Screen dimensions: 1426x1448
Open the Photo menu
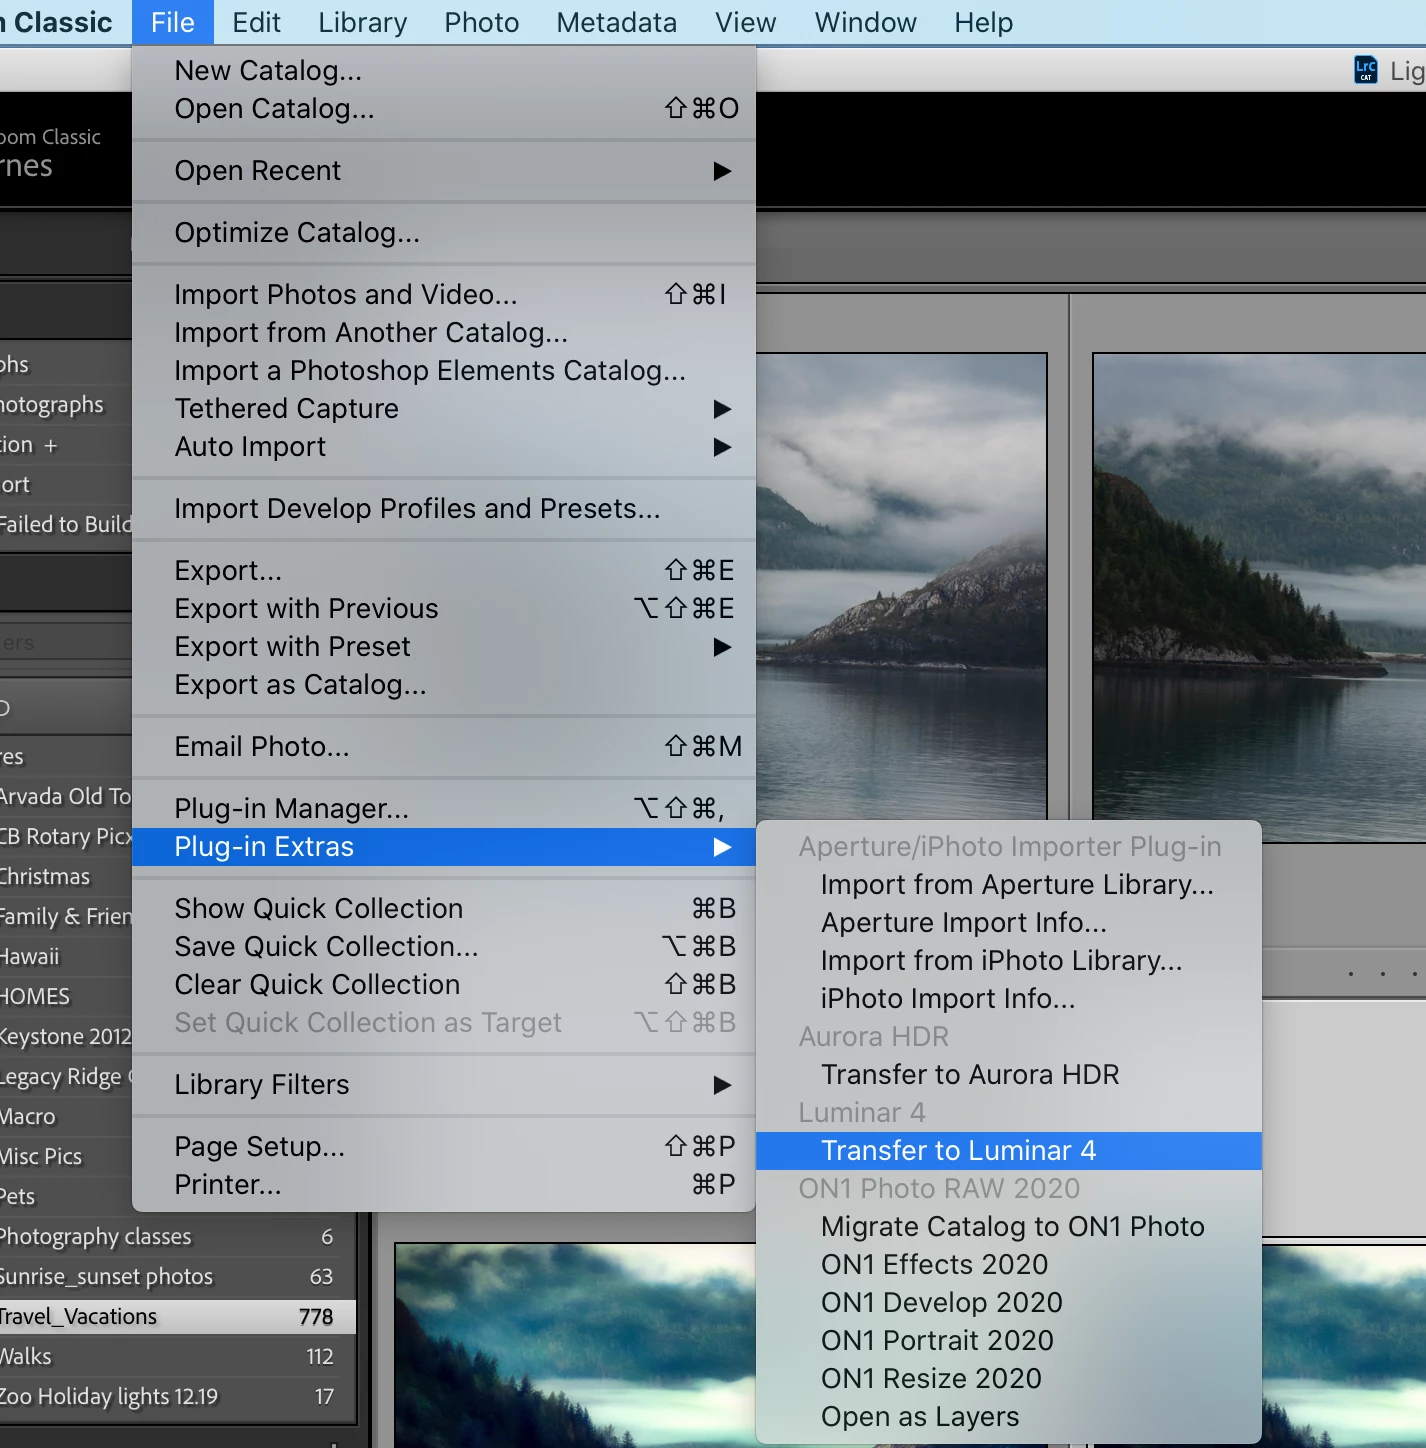click(x=481, y=22)
